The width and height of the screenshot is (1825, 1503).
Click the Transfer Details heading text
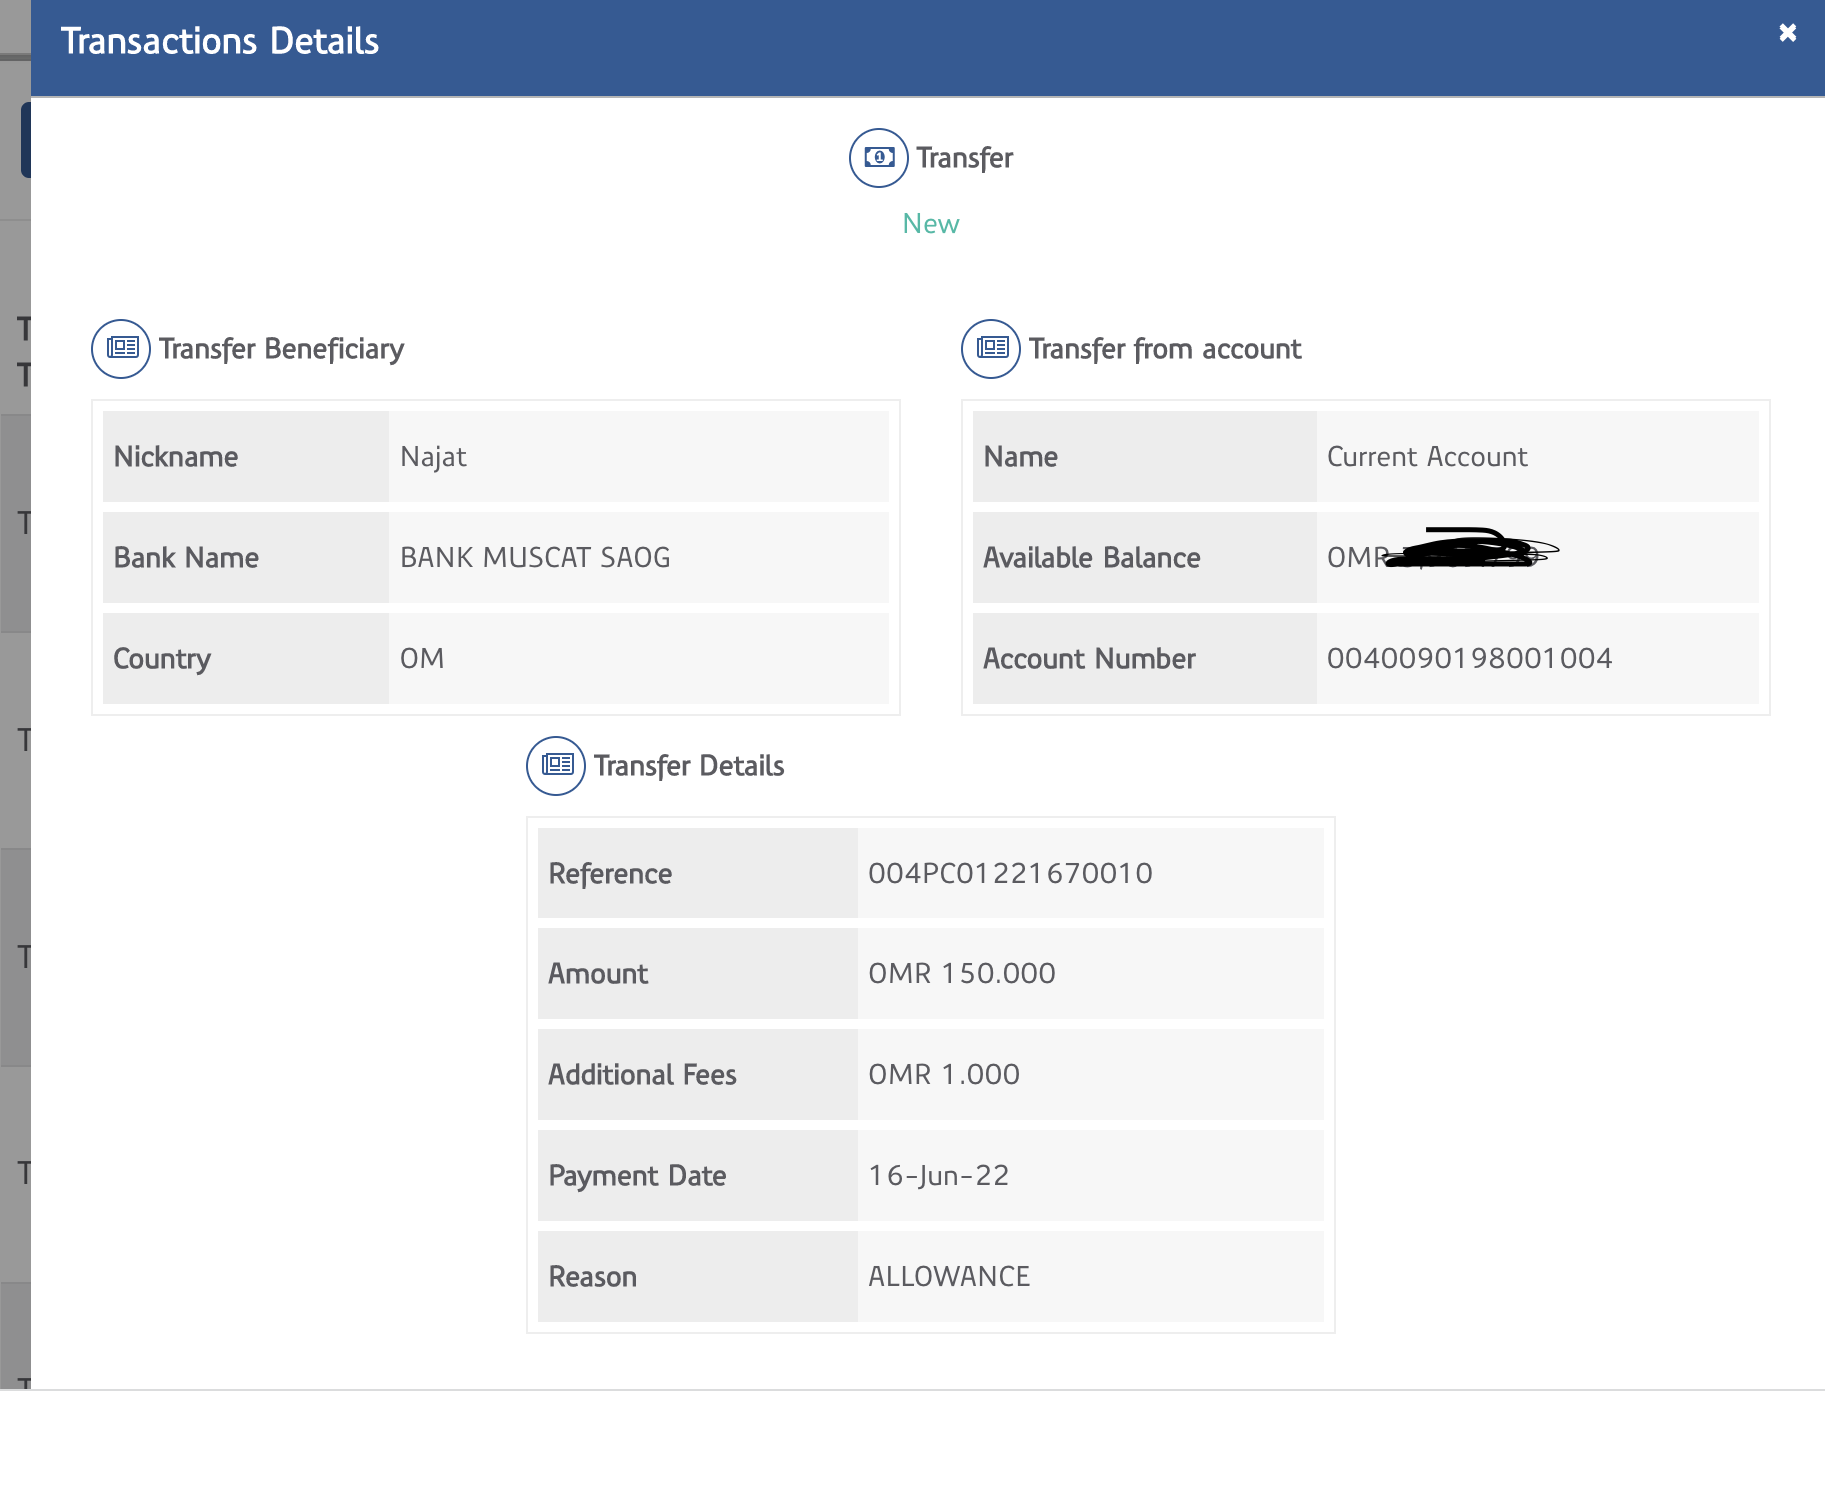[688, 766]
